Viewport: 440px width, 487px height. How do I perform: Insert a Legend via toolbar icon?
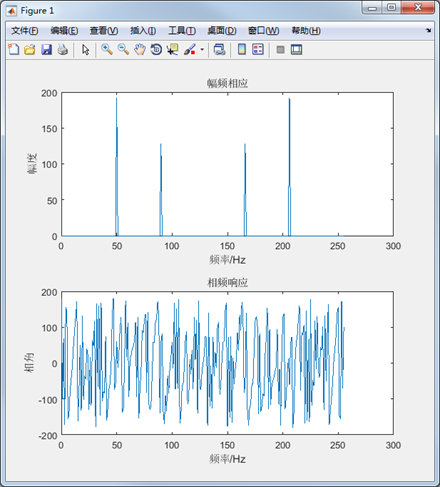(258, 50)
